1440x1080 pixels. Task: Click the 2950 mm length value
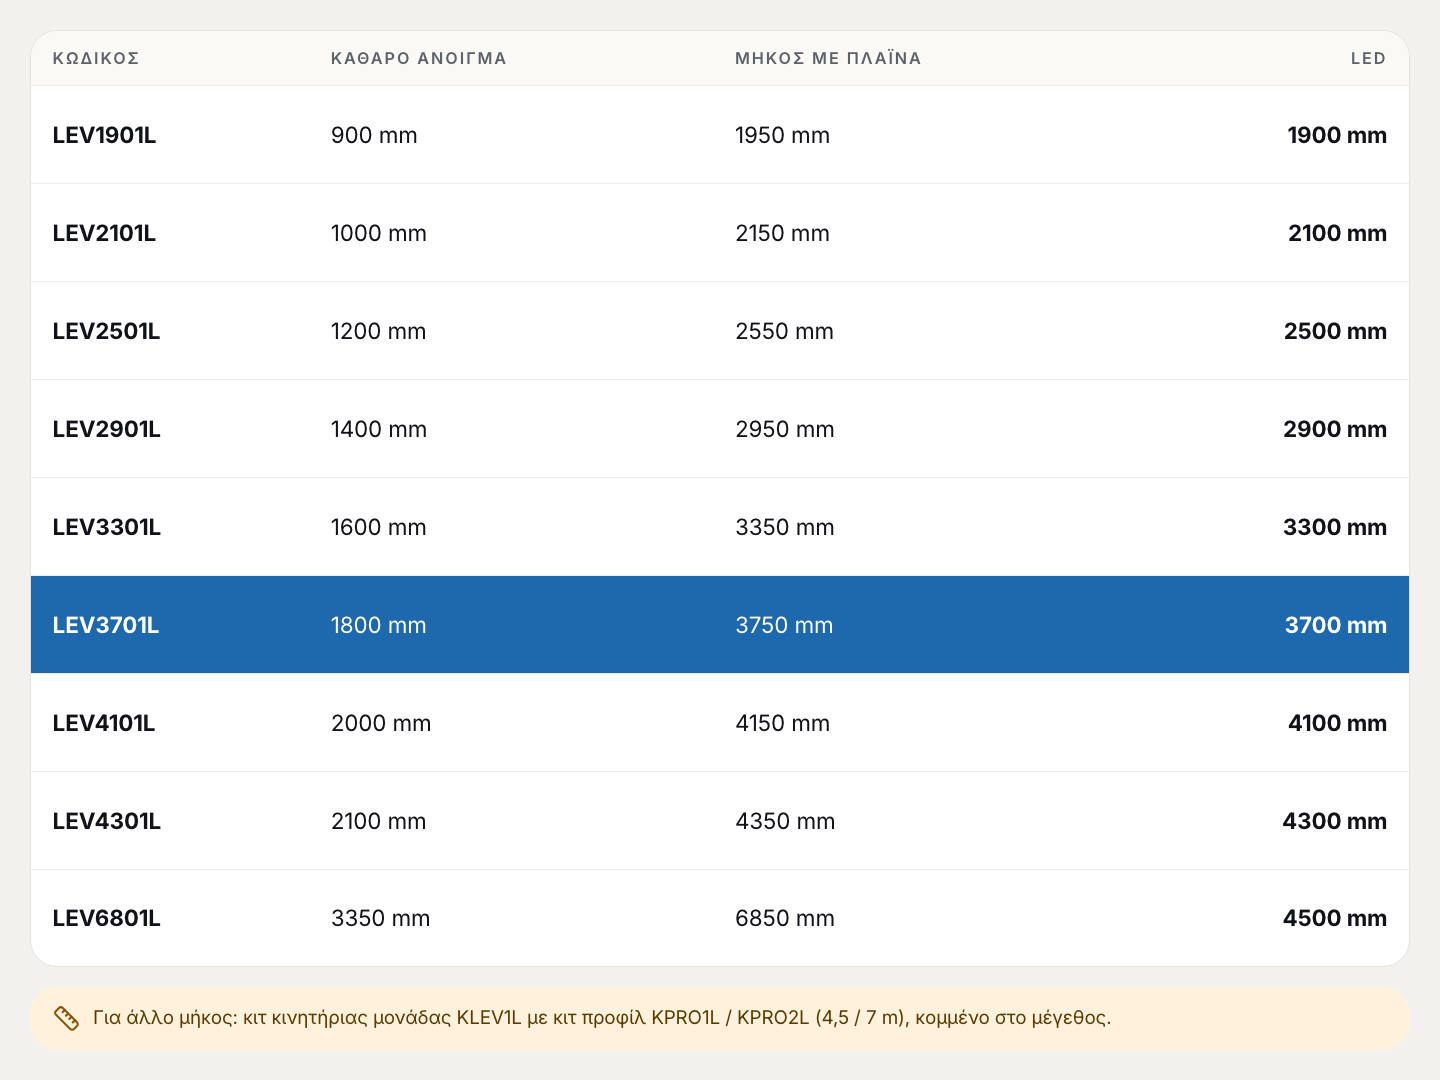click(x=785, y=429)
